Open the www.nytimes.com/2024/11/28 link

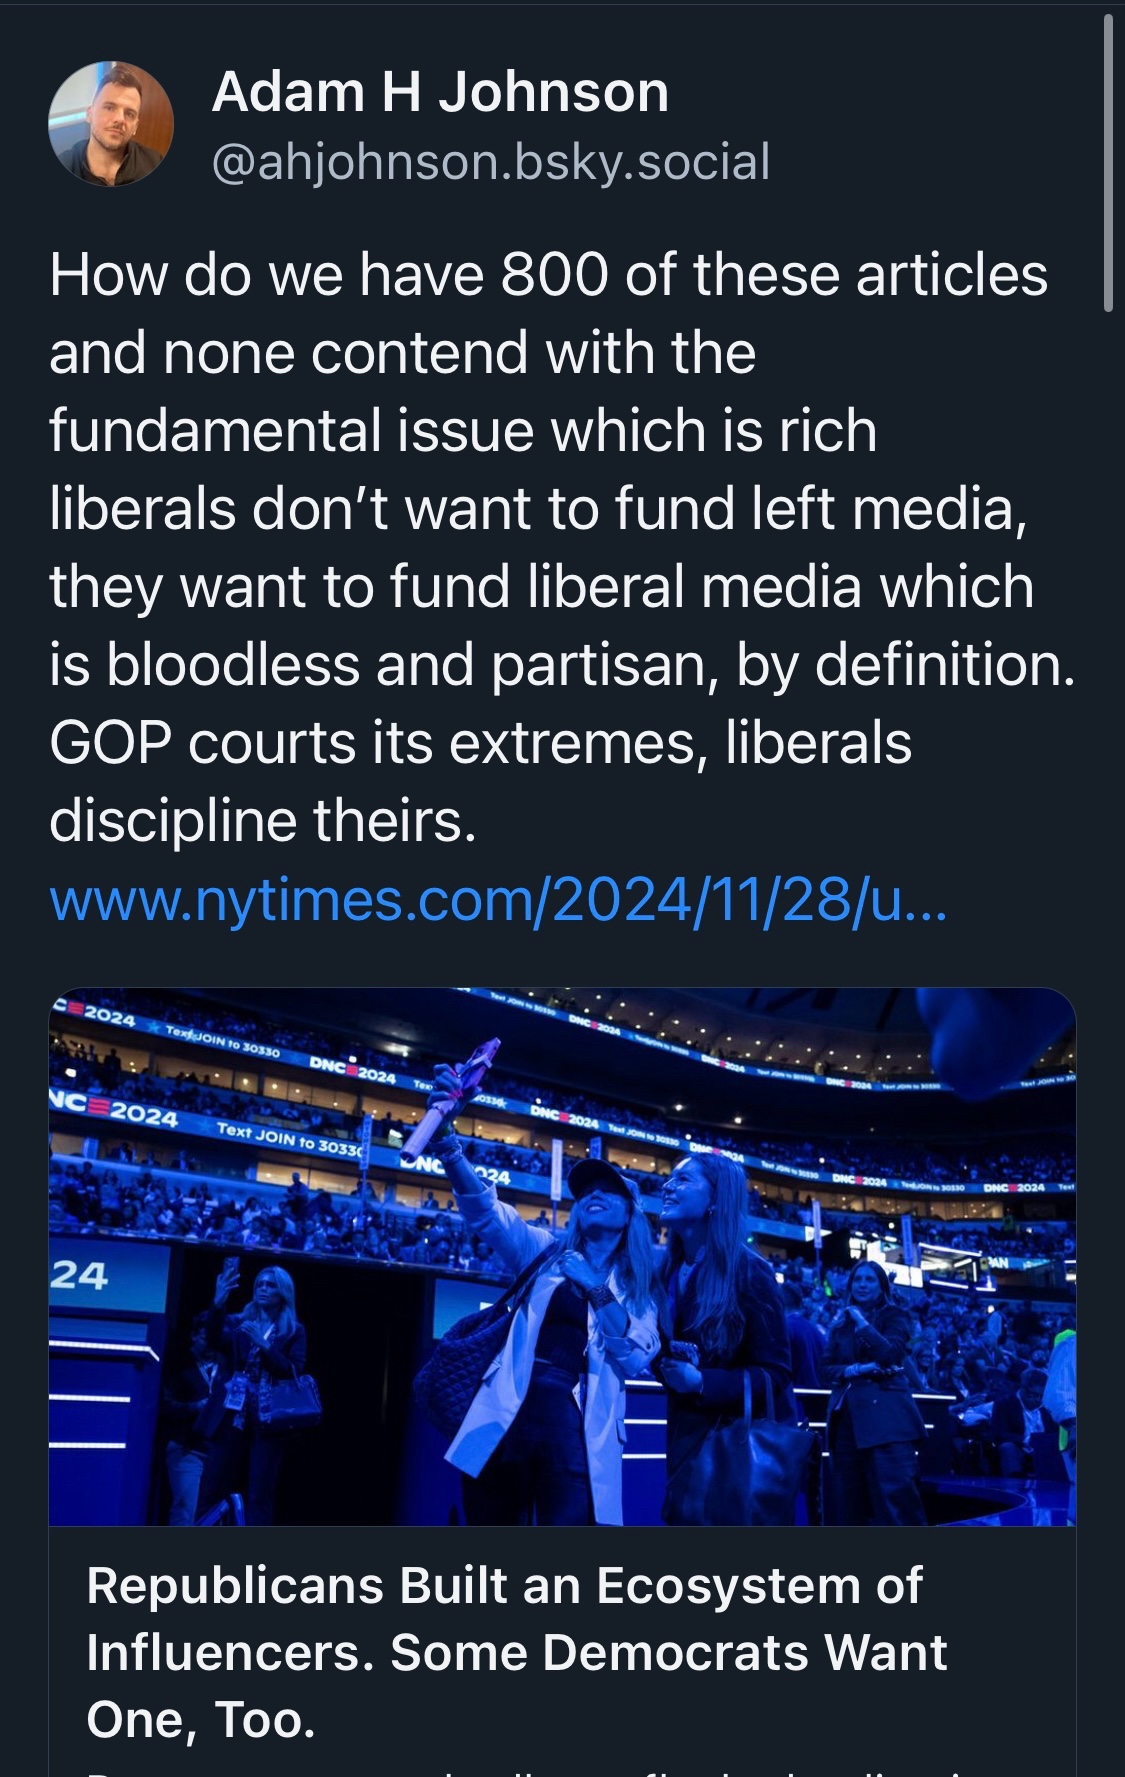(x=498, y=900)
